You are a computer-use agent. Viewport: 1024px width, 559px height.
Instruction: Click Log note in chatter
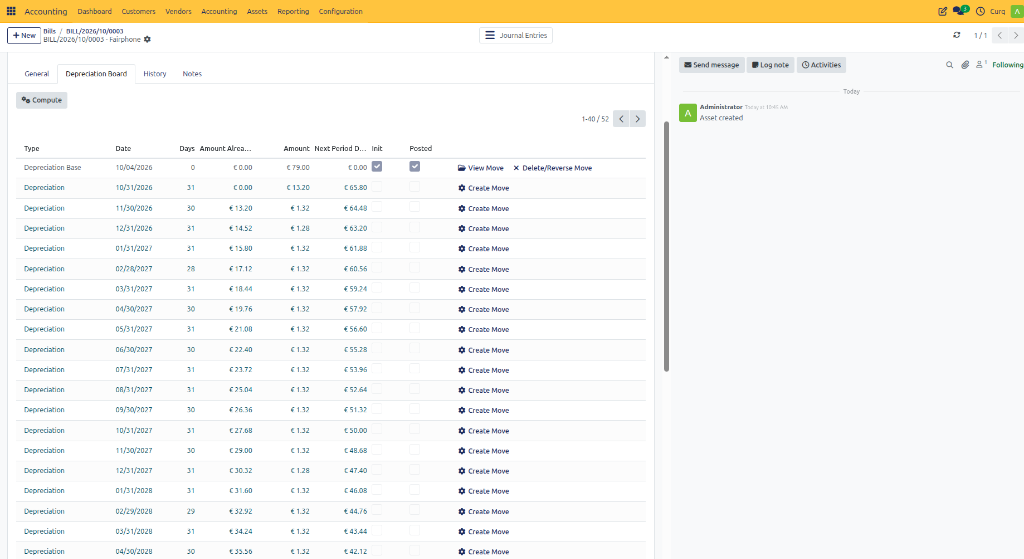771,65
